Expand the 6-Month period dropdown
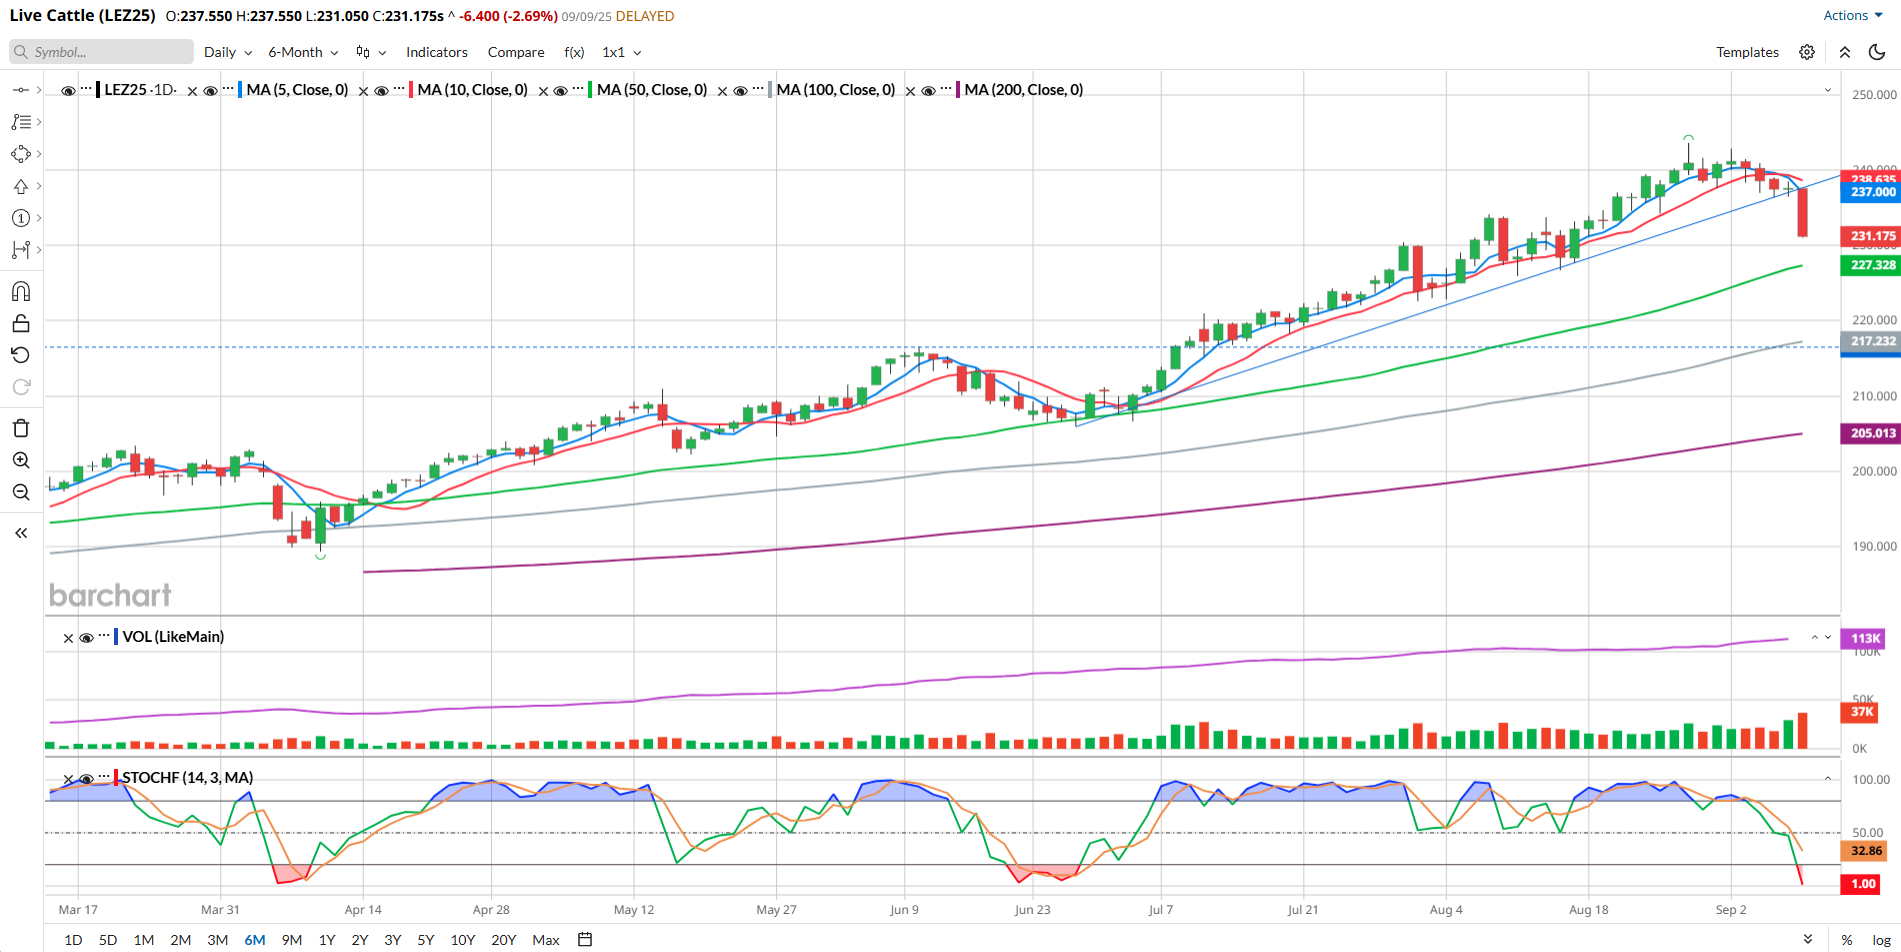1901x952 pixels. 303,52
